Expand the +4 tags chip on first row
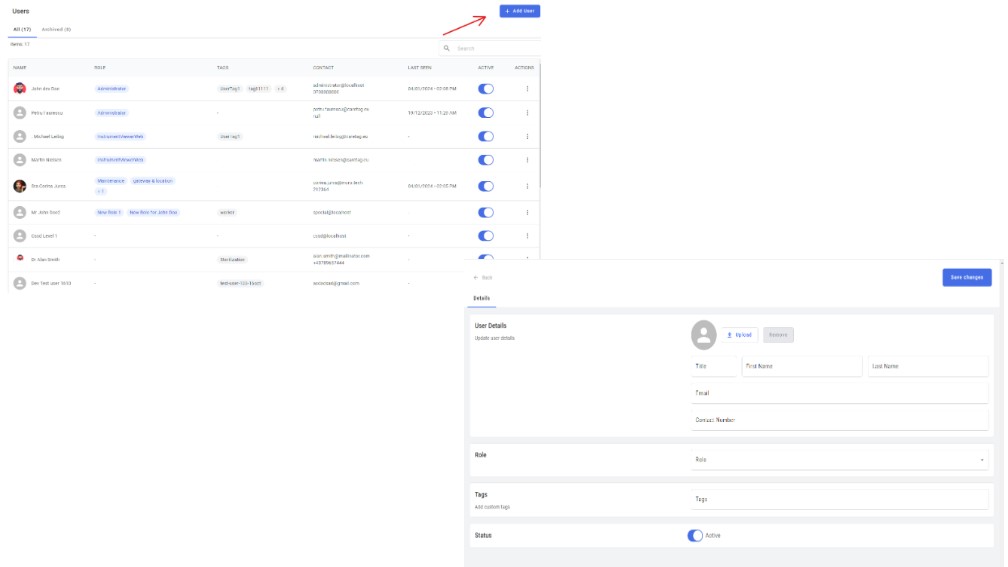This screenshot has width=1008, height=567. pyautogui.click(x=280, y=89)
